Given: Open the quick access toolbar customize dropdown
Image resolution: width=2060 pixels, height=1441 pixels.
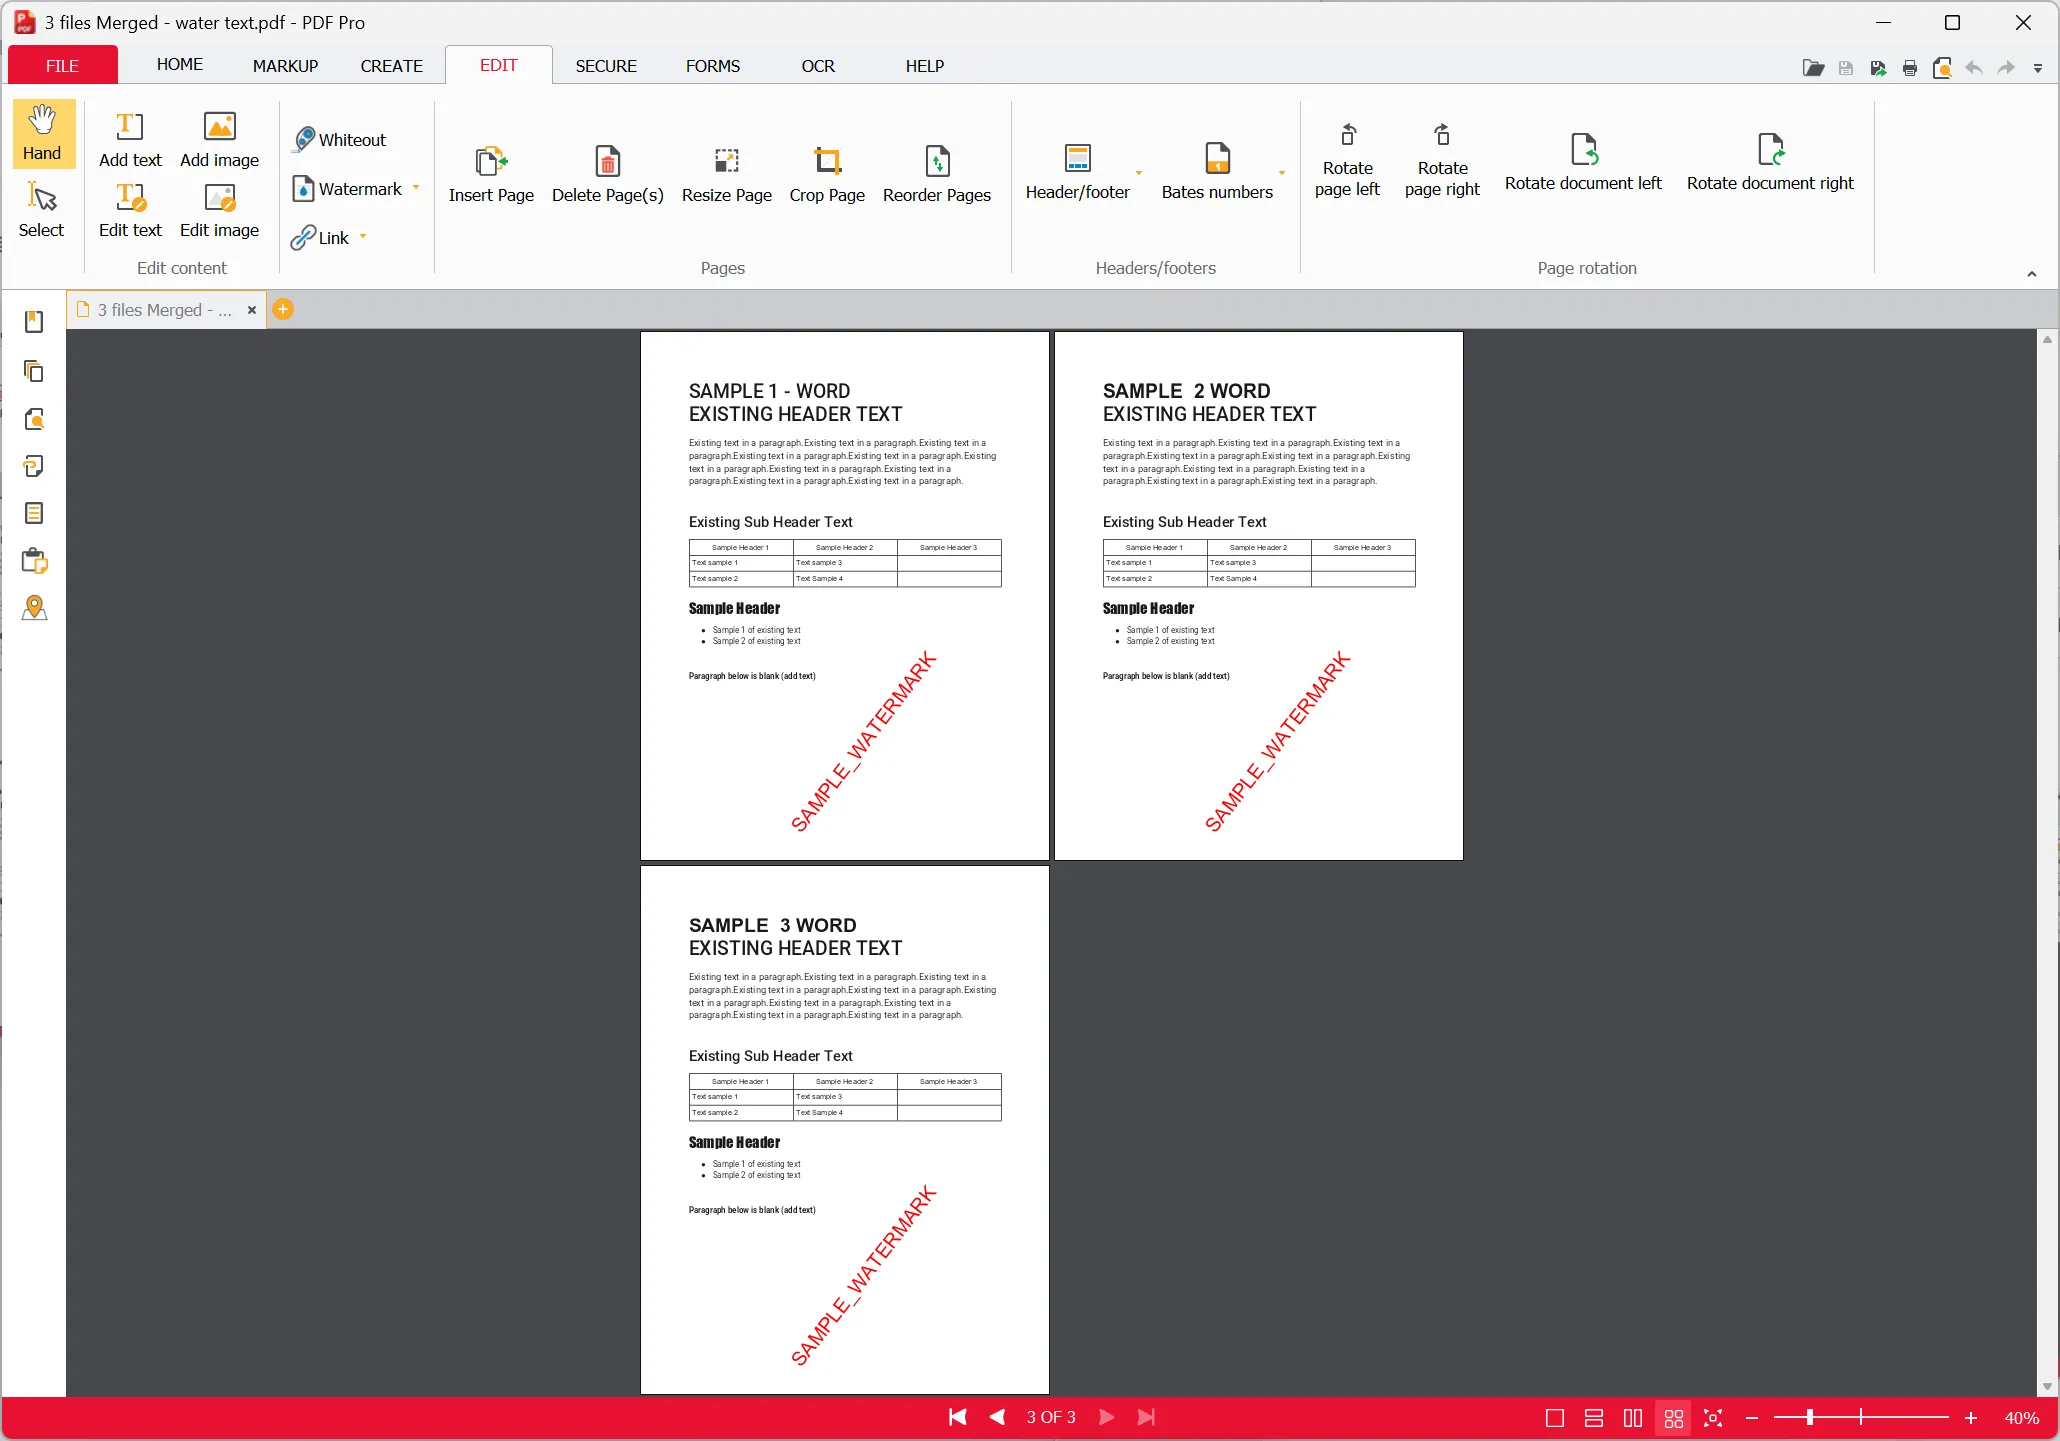Looking at the screenshot, I should pyautogui.click(x=2038, y=69).
